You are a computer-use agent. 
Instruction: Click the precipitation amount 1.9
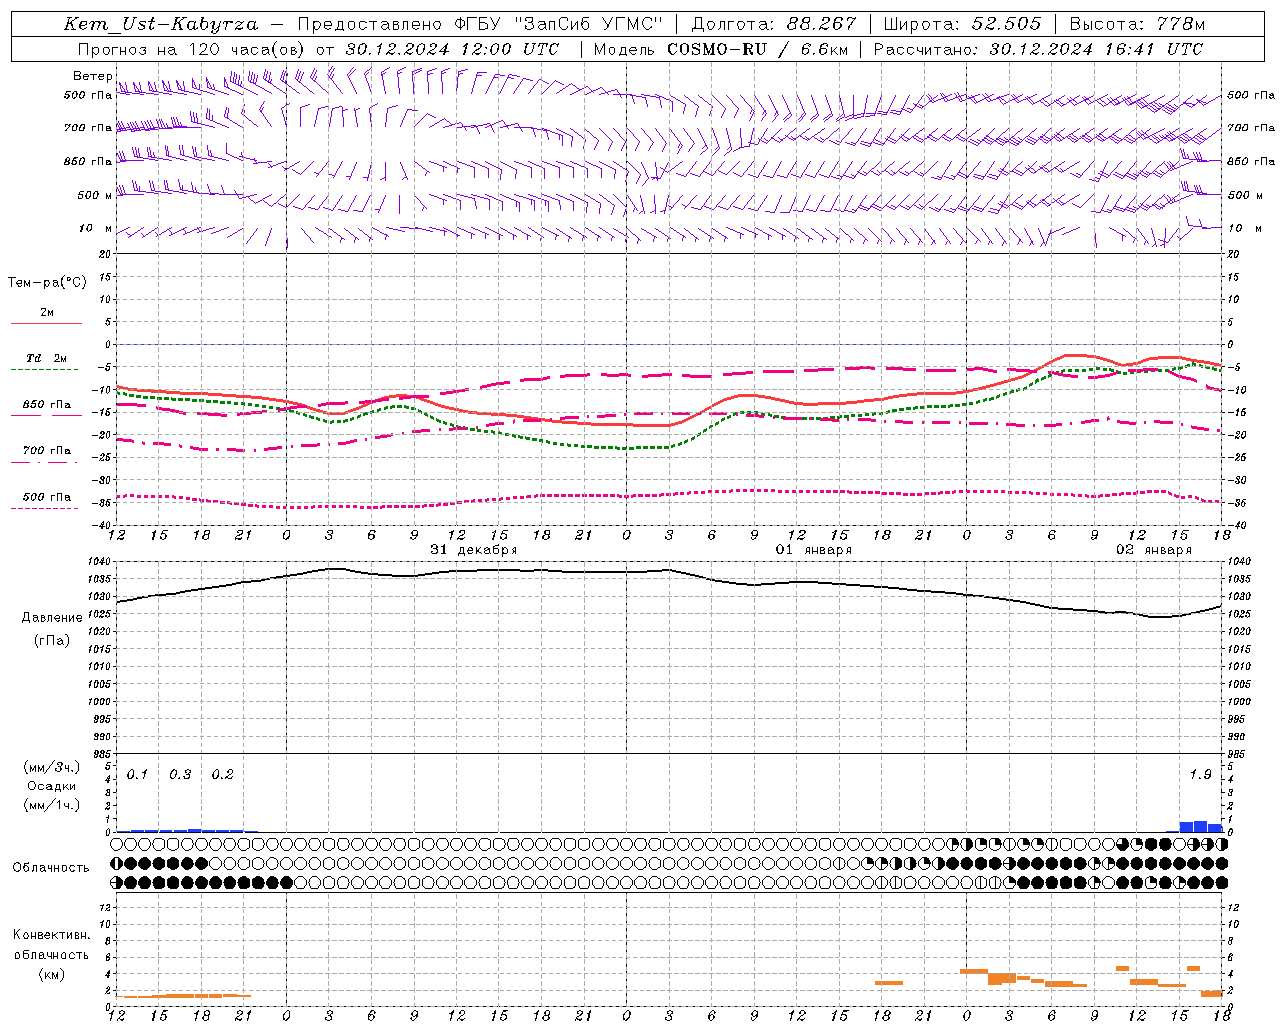tap(1200, 774)
